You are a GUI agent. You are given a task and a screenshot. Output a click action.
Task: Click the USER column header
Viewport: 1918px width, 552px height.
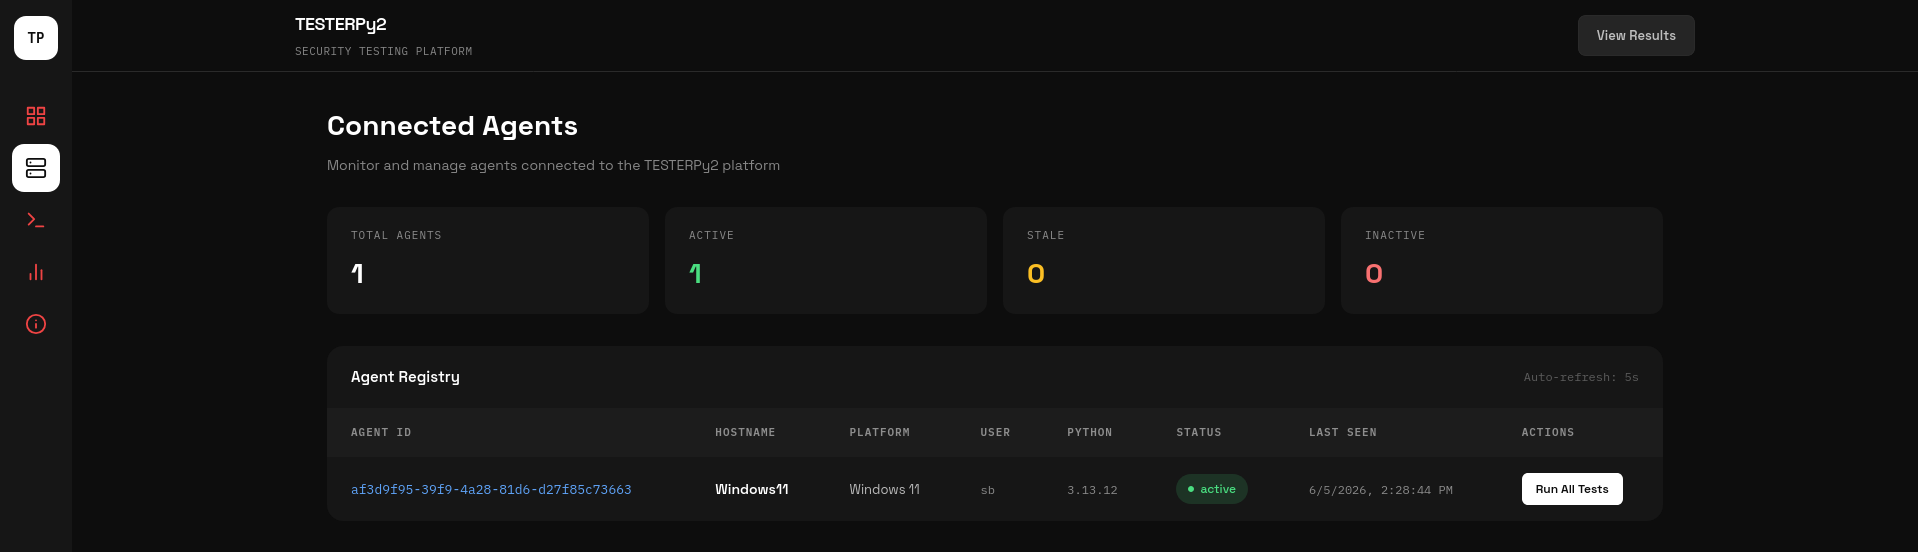995,433
